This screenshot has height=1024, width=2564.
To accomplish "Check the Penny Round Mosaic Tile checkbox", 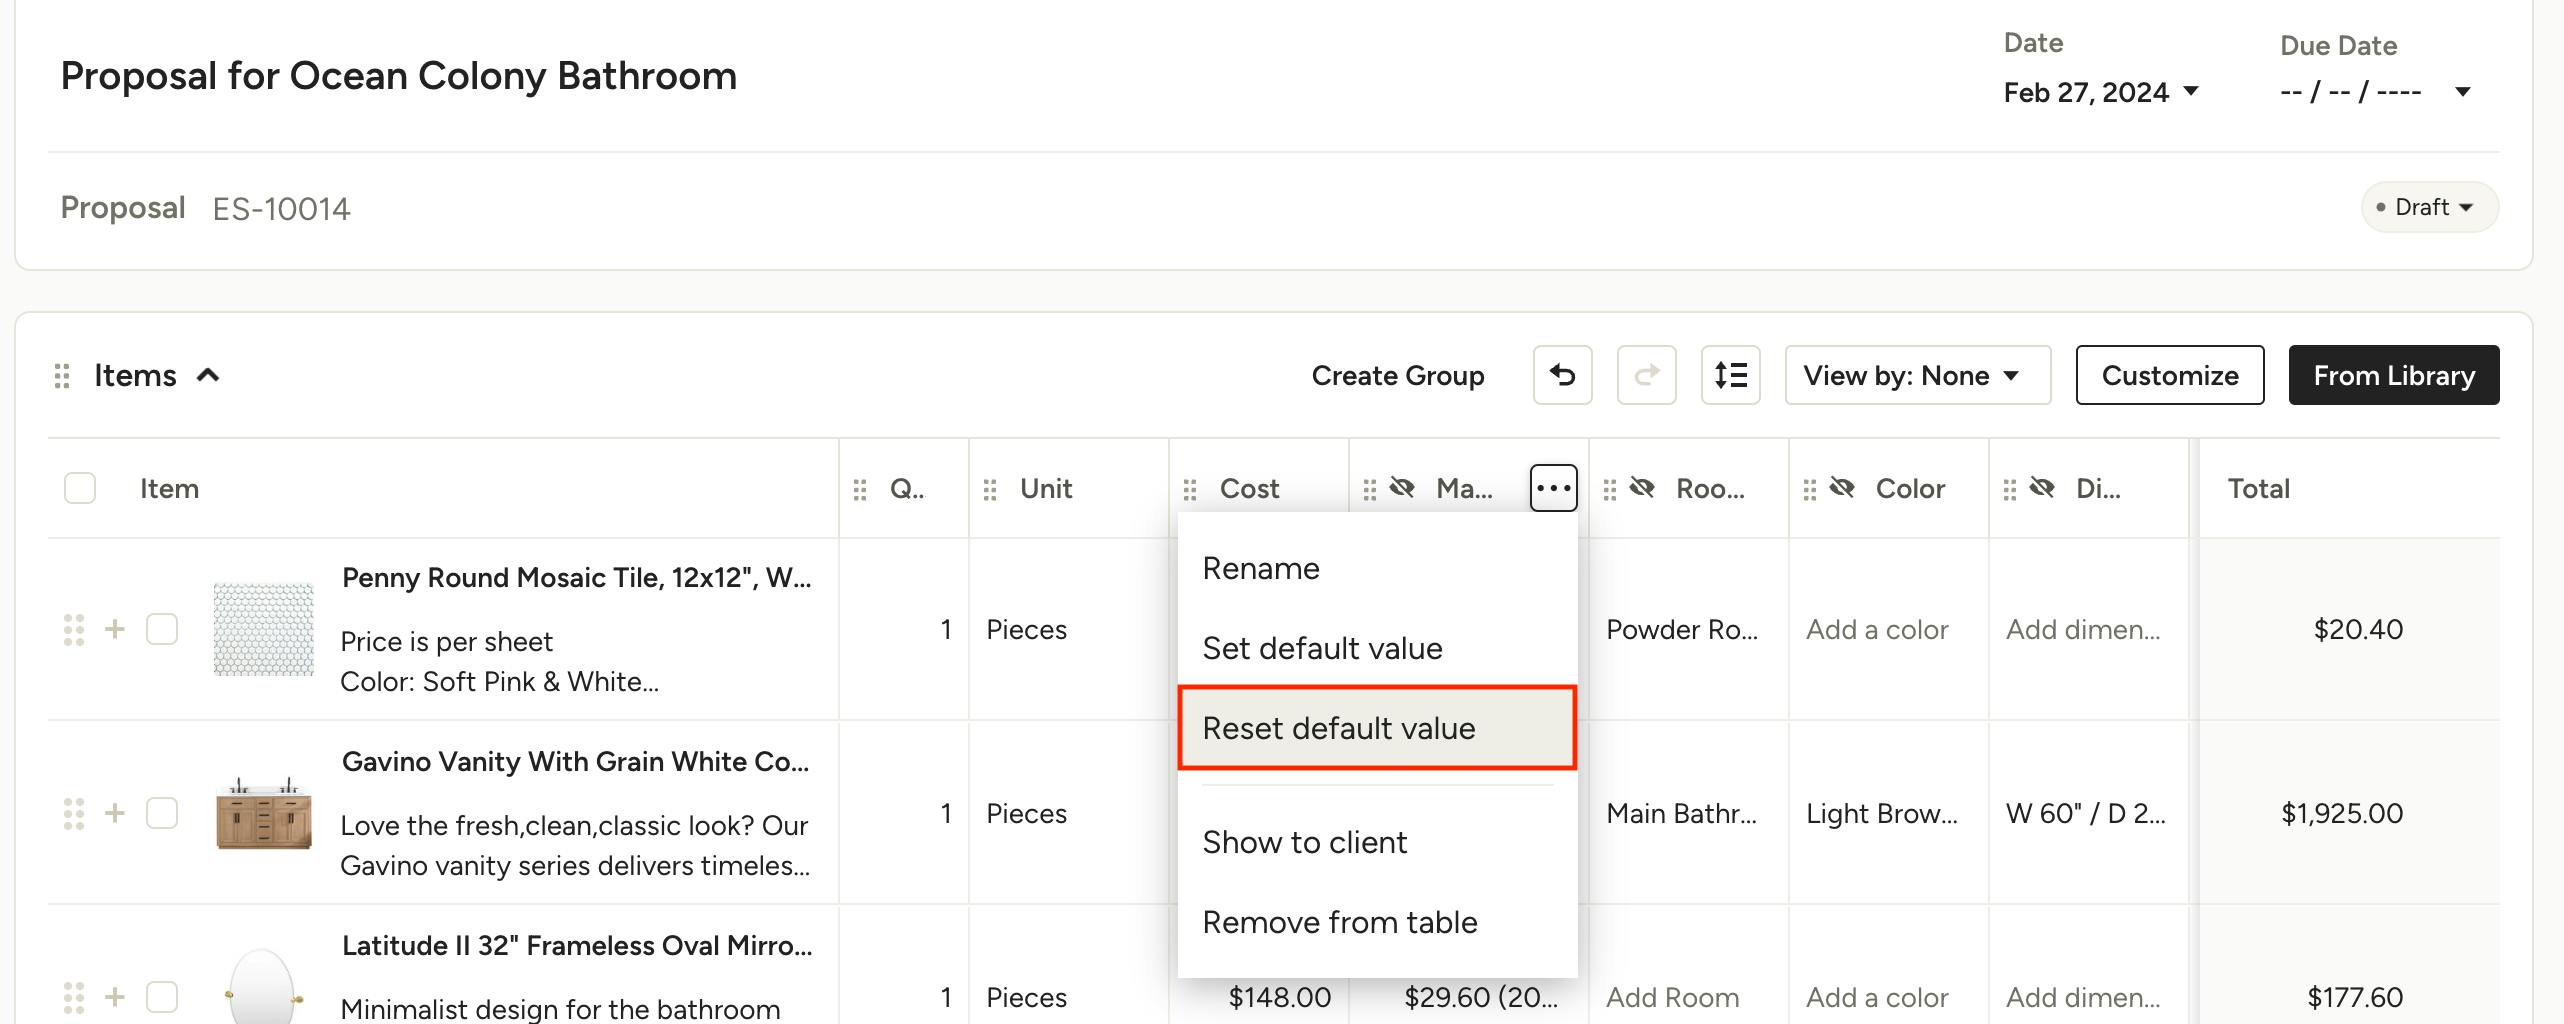I will [162, 629].
